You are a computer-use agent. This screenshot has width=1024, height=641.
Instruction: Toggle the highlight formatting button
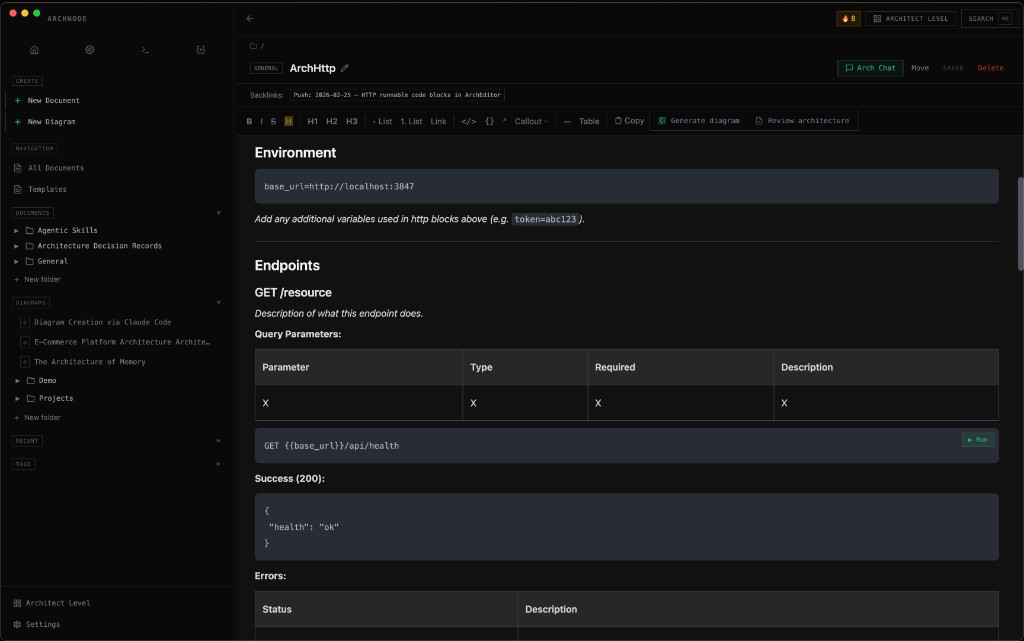[x=288, y=121]
